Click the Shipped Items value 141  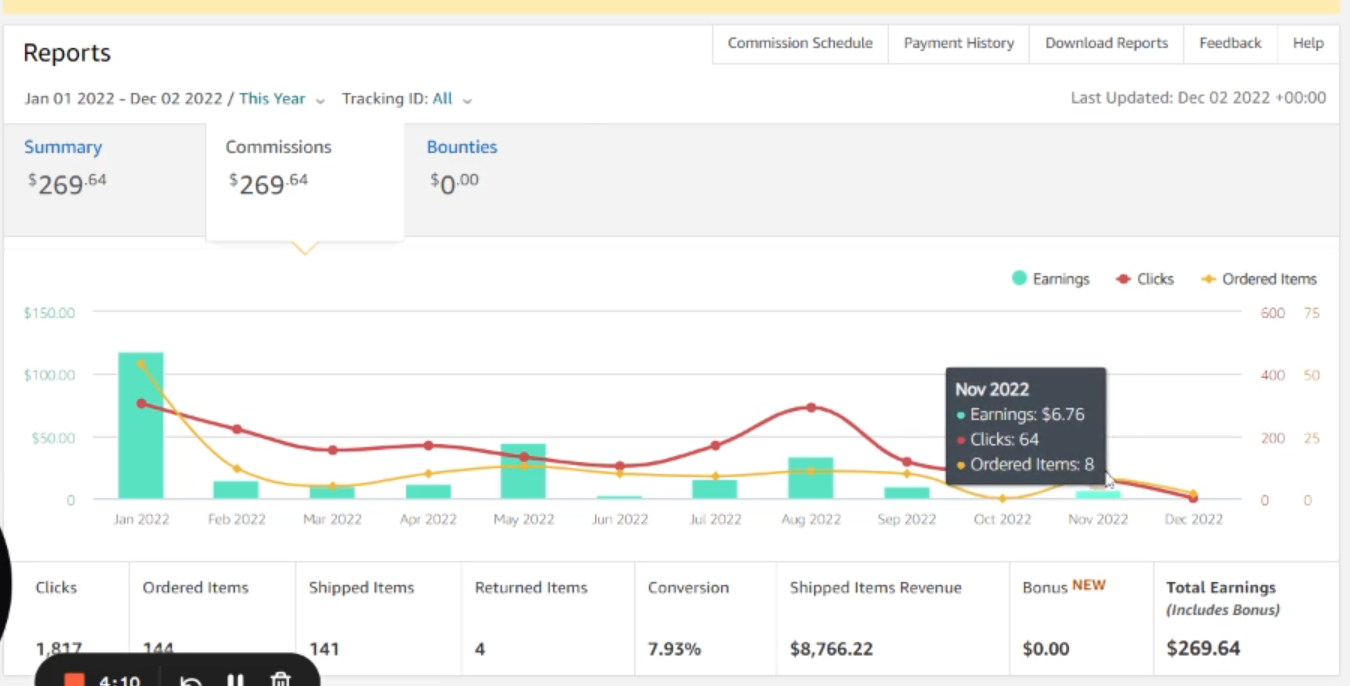pyautogui.click(x=324, y=649)
